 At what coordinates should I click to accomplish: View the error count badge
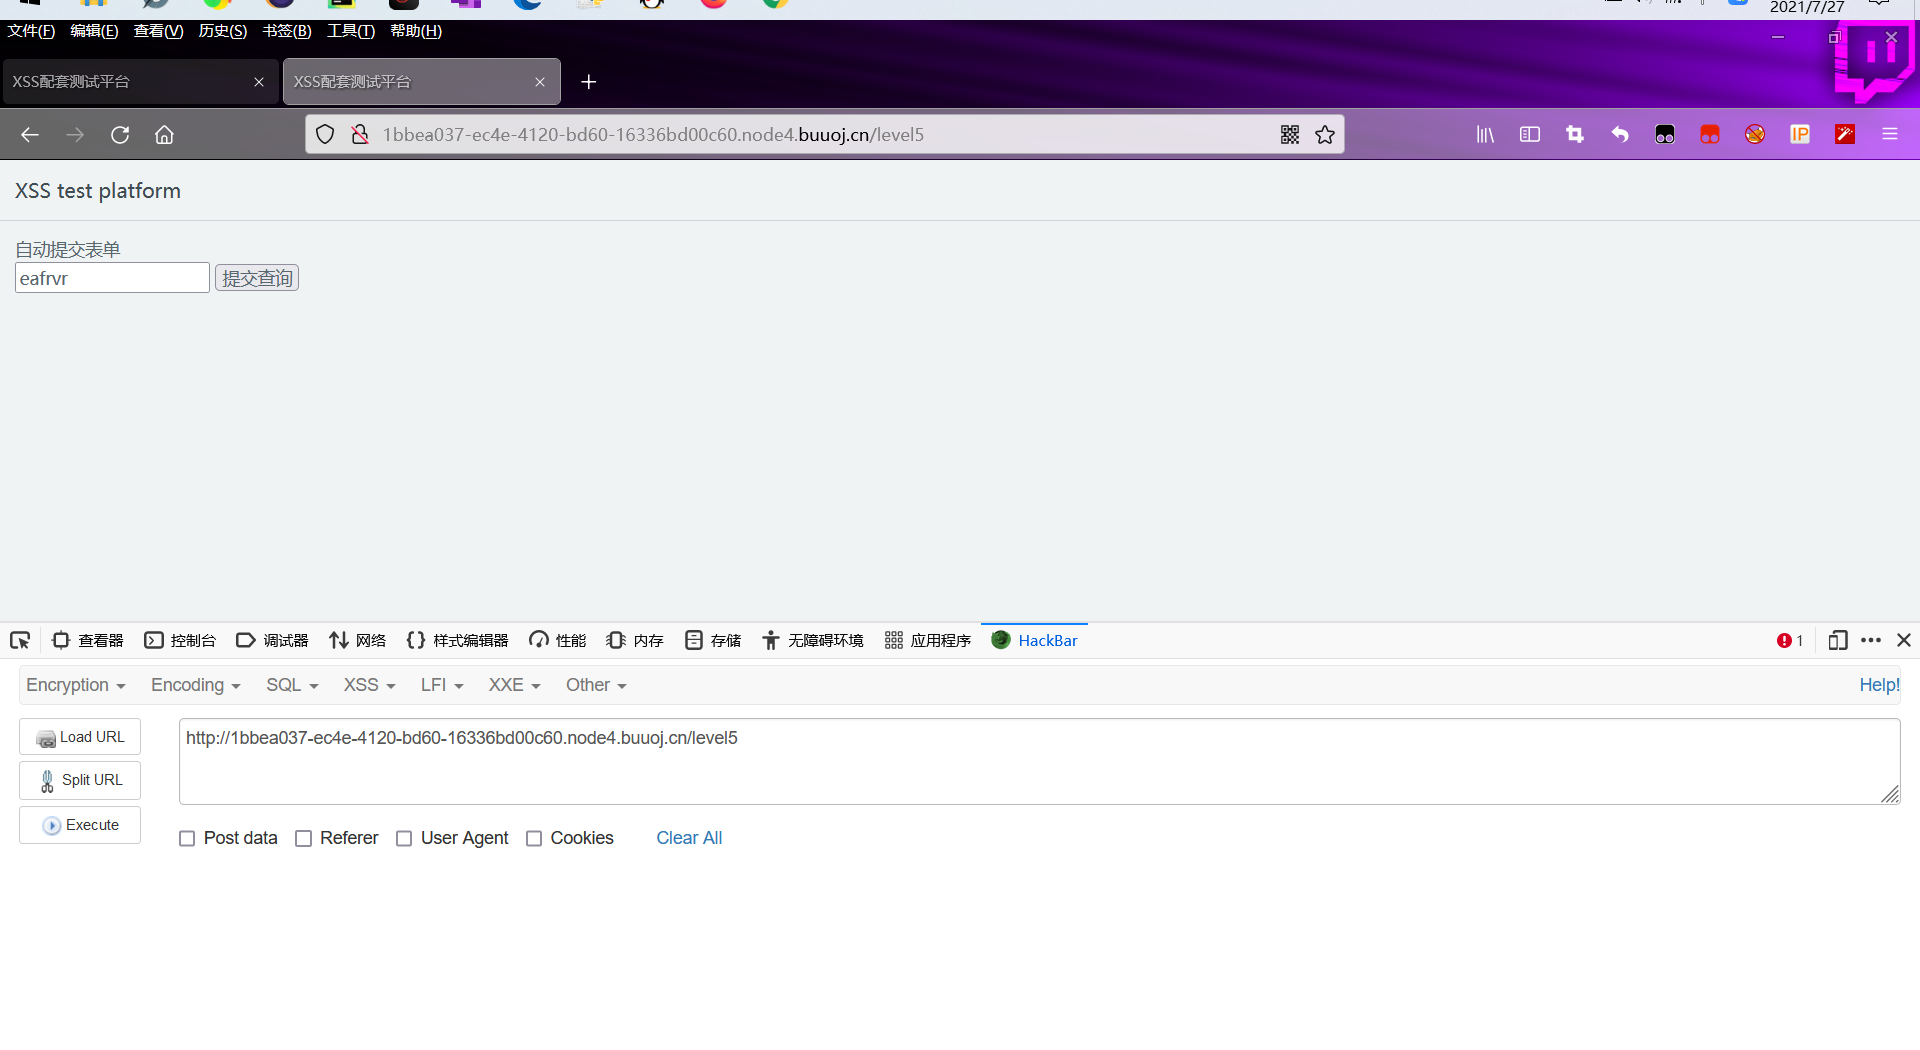[x=1790, y=641]
